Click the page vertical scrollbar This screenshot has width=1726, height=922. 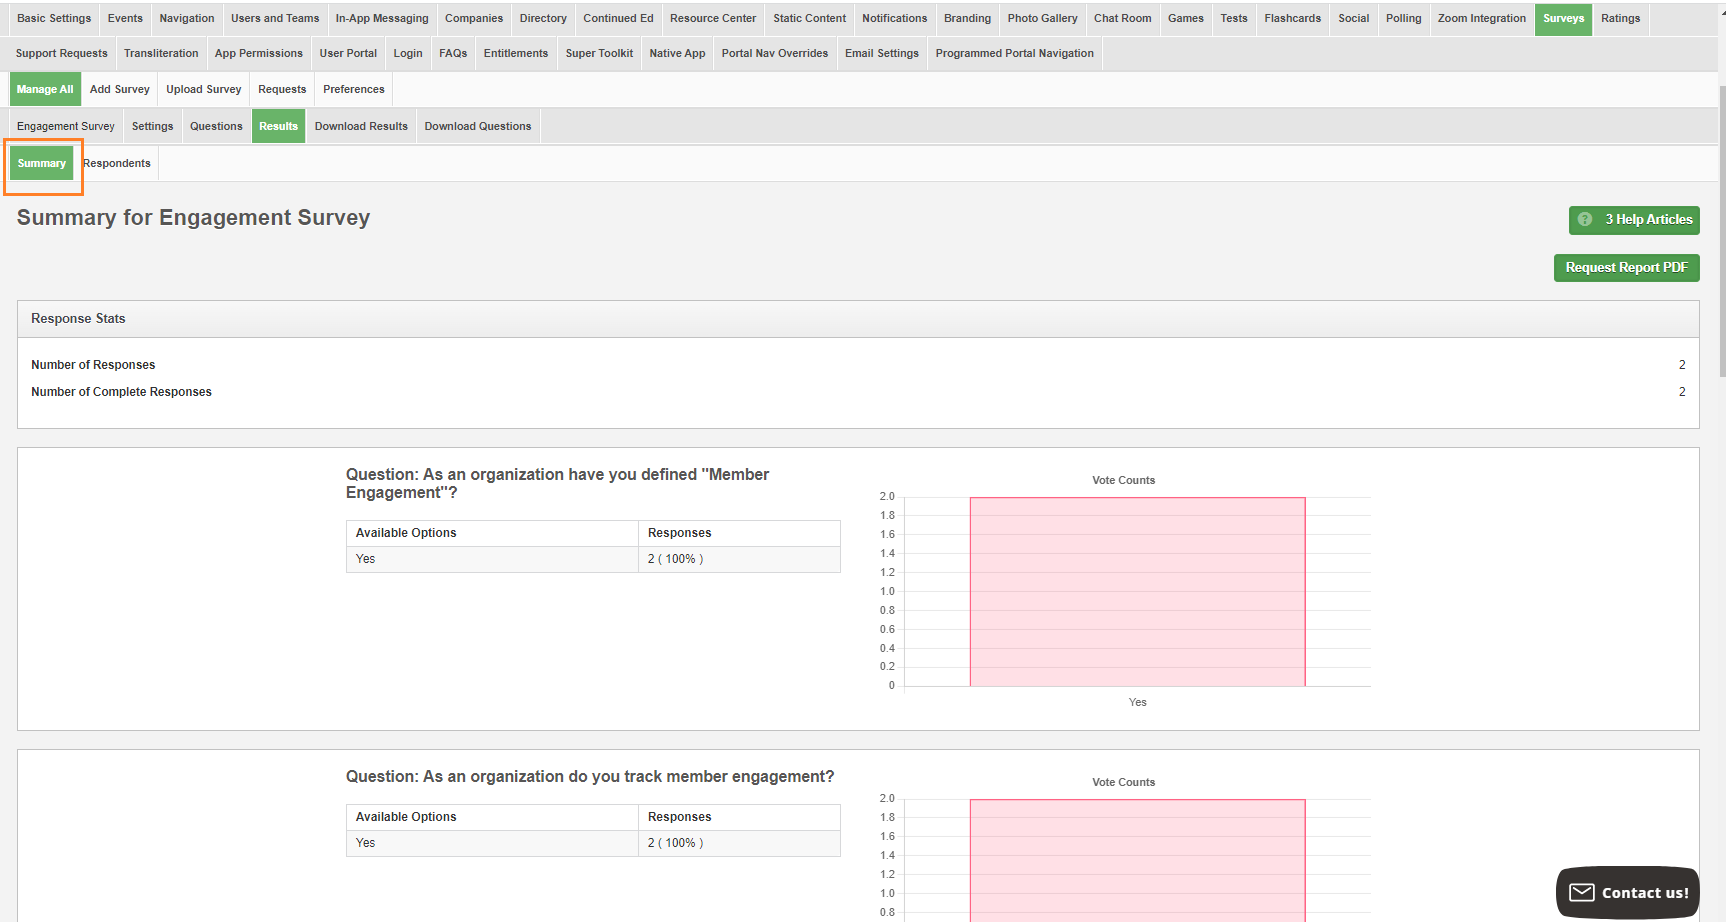(1721, 230)
